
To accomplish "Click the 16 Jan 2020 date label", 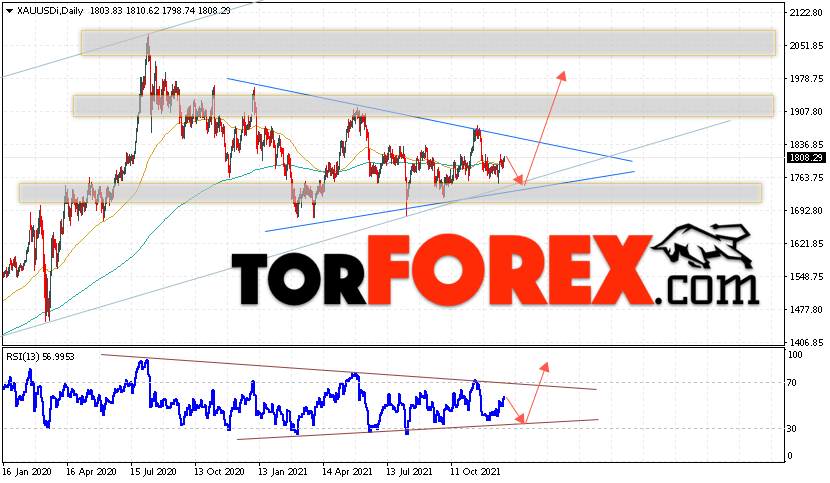I will coord(27,472).
